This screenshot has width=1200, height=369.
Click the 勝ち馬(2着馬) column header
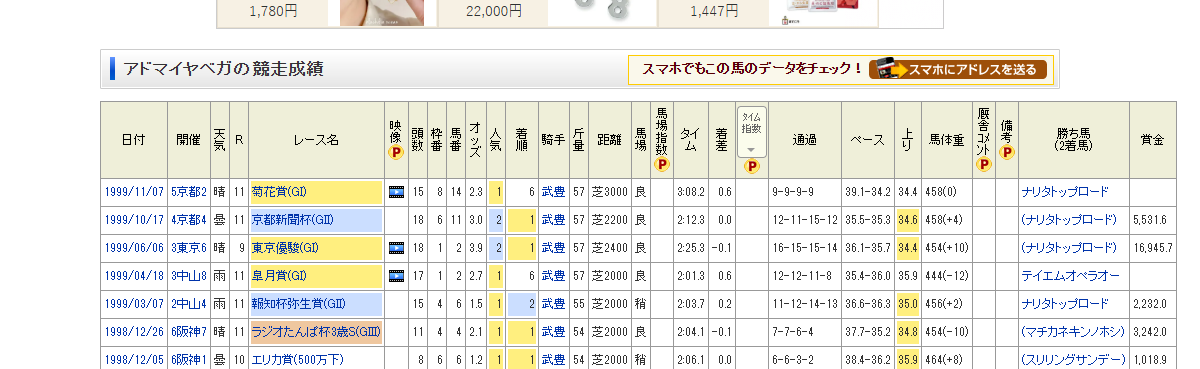pos(1072,140)
